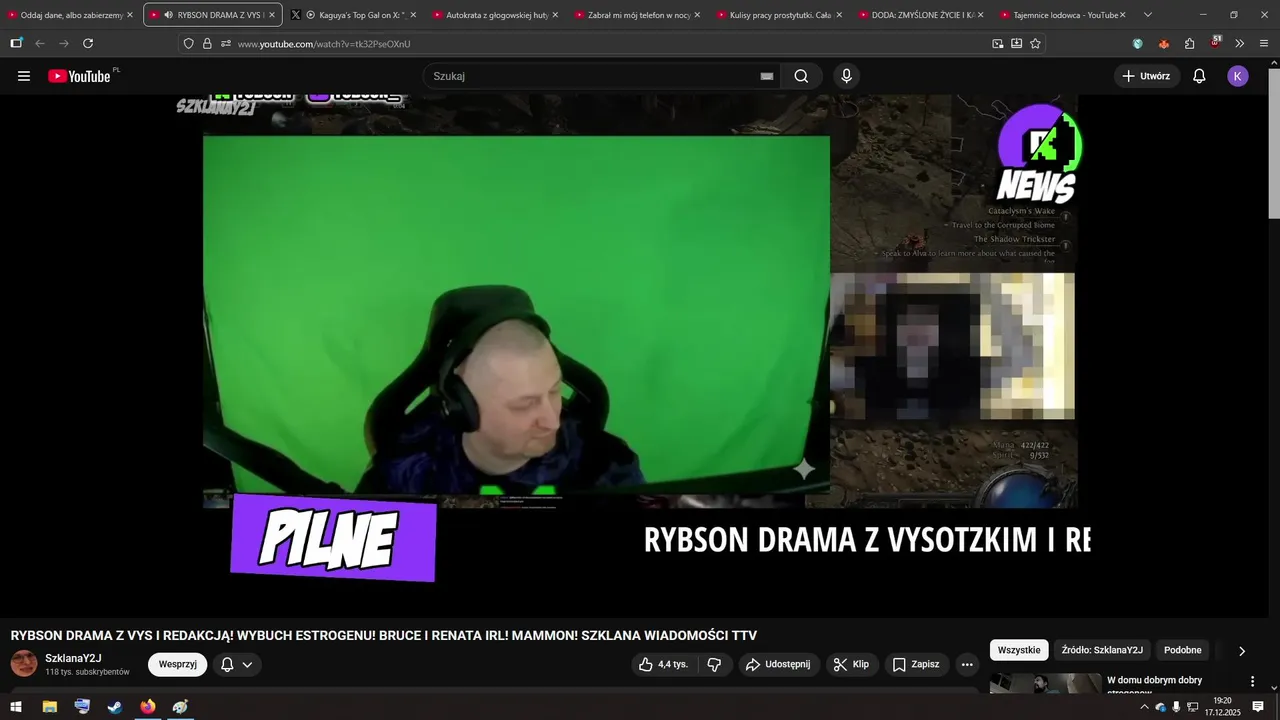
Task: Show tracking protection shield info
Action: [188, 43]
